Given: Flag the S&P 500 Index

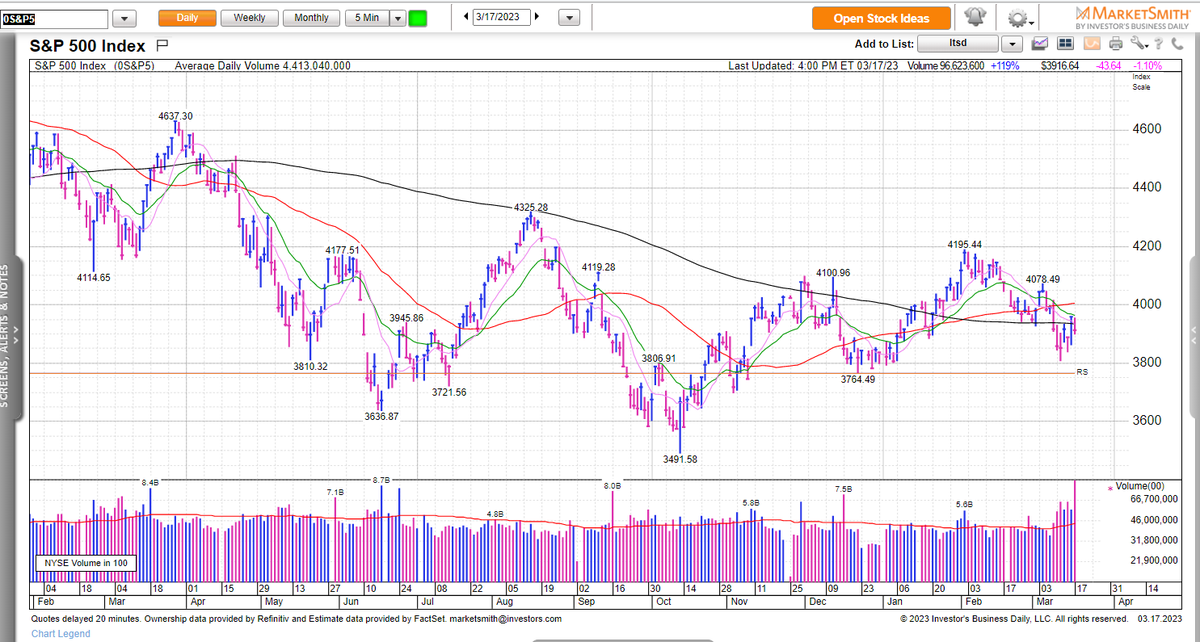Looking at the screenshot, I should [162, 45].
